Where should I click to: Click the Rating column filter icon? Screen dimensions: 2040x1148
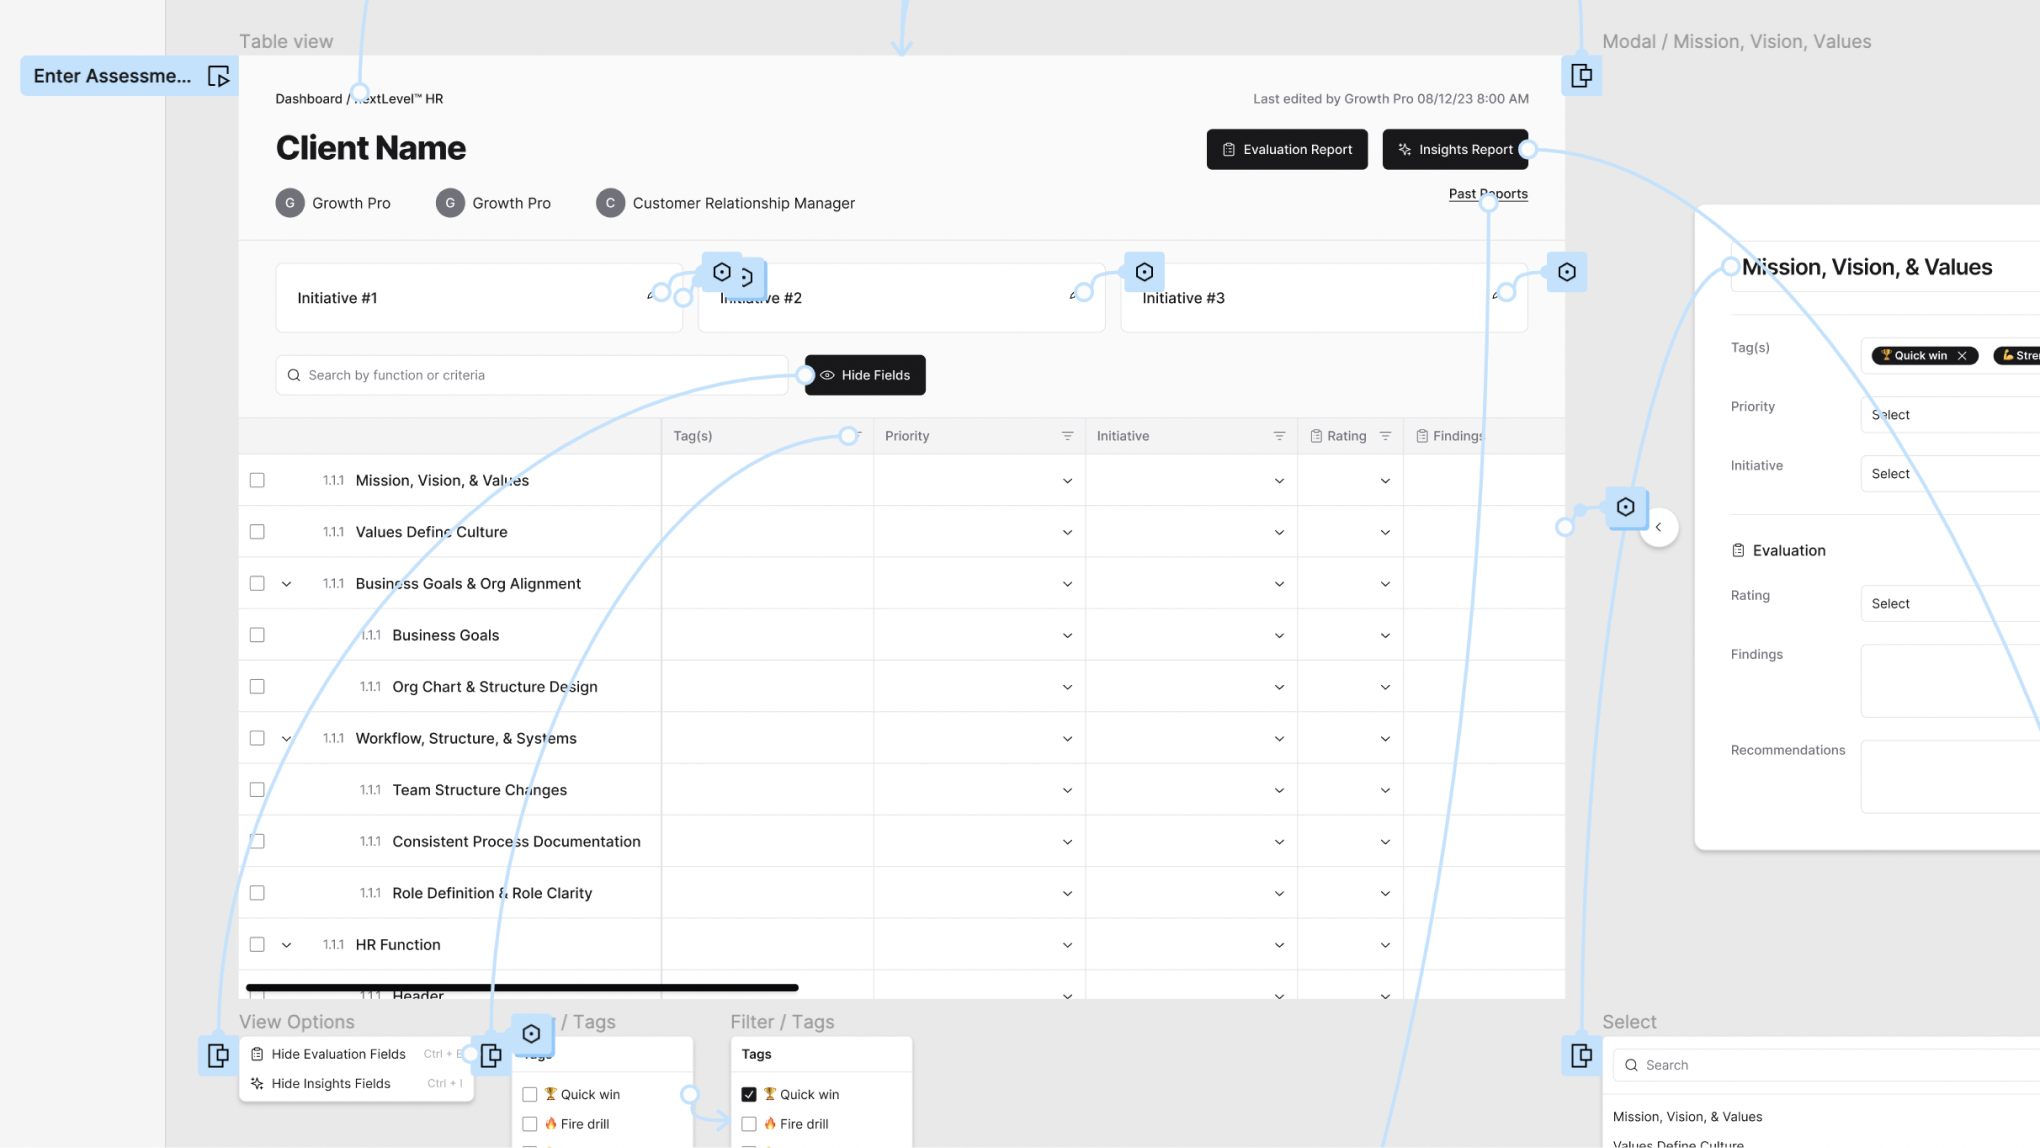pyautogui.click(x=1385, y=436)
